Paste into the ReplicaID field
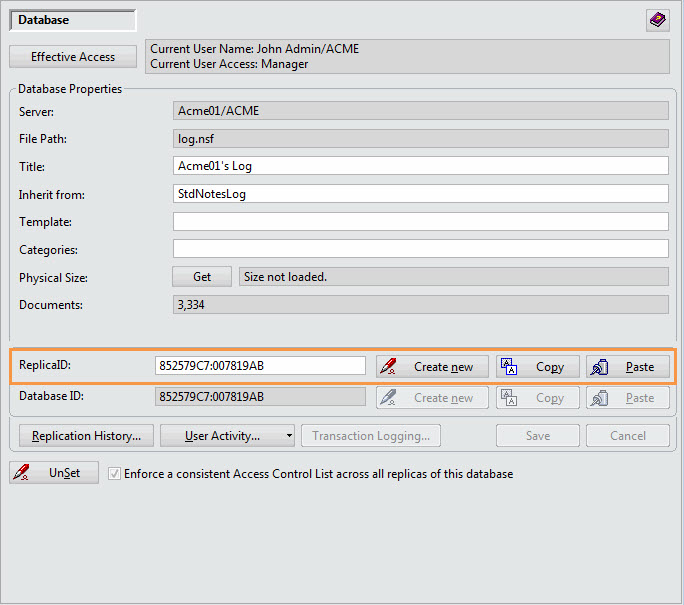 pyautogui.click(x=627, y=367)
